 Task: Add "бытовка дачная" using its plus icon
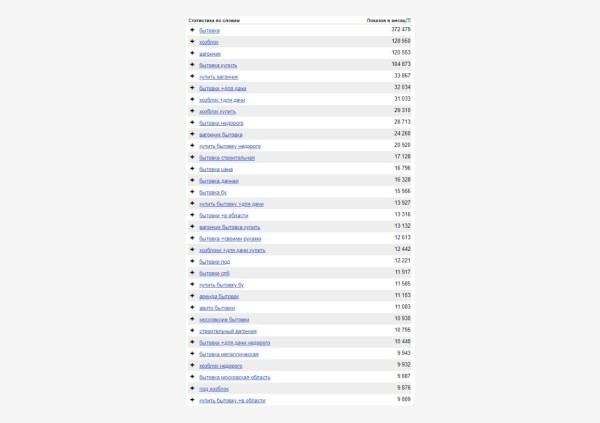[192, 180]
